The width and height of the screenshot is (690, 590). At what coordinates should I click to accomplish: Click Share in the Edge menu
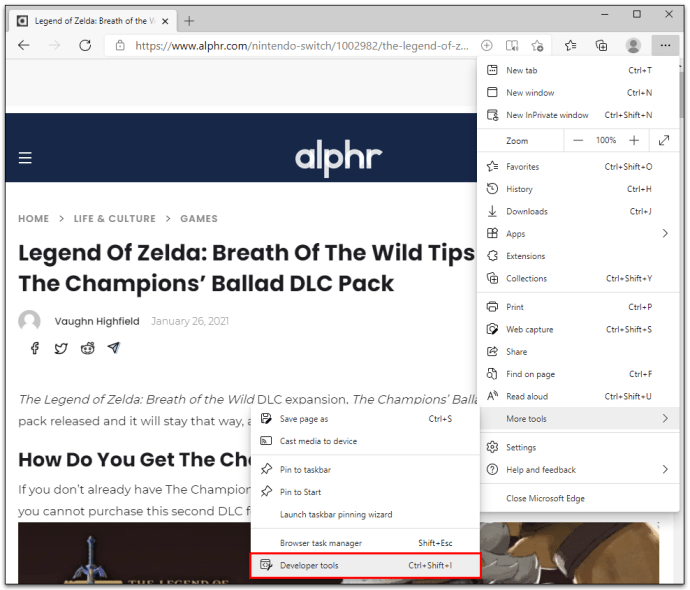[578, 352]
